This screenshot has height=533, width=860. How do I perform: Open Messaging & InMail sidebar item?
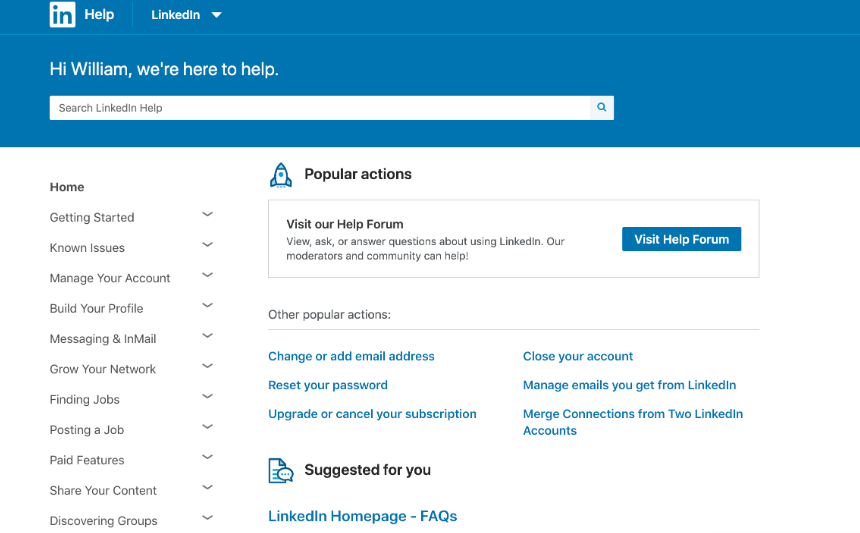[103, 339]
